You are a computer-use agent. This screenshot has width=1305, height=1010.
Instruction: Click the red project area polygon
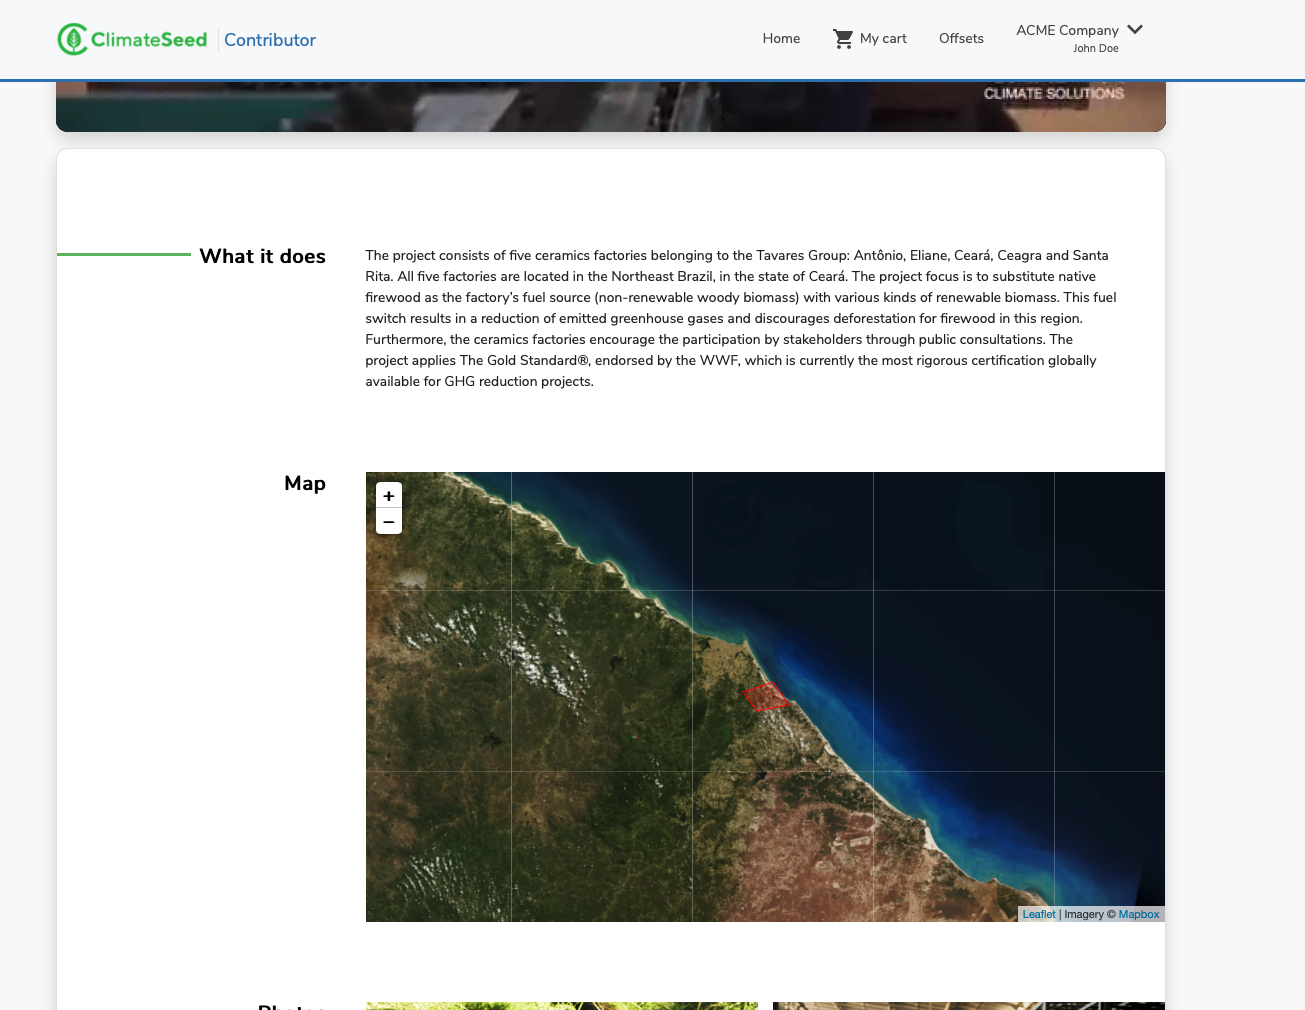765,696
